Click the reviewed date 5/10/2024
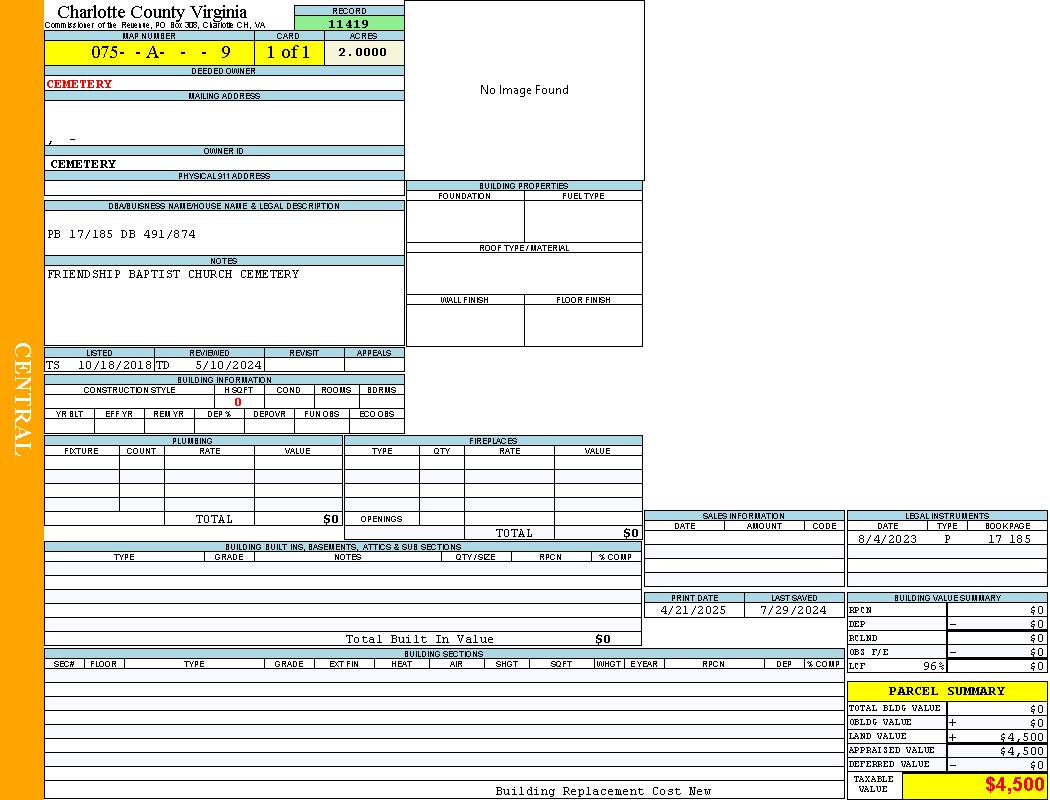1050x800 pixels. (x=228, y=365)
